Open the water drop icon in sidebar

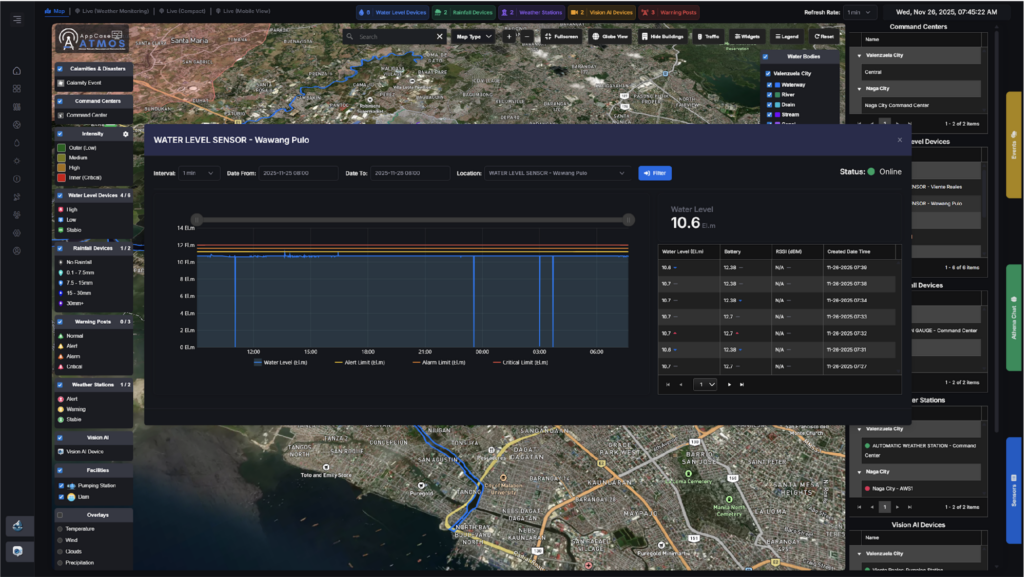click(17, 143)
